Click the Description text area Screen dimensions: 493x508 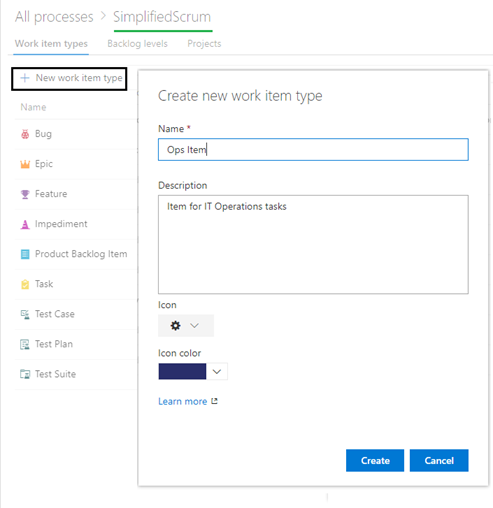point(313,244)
